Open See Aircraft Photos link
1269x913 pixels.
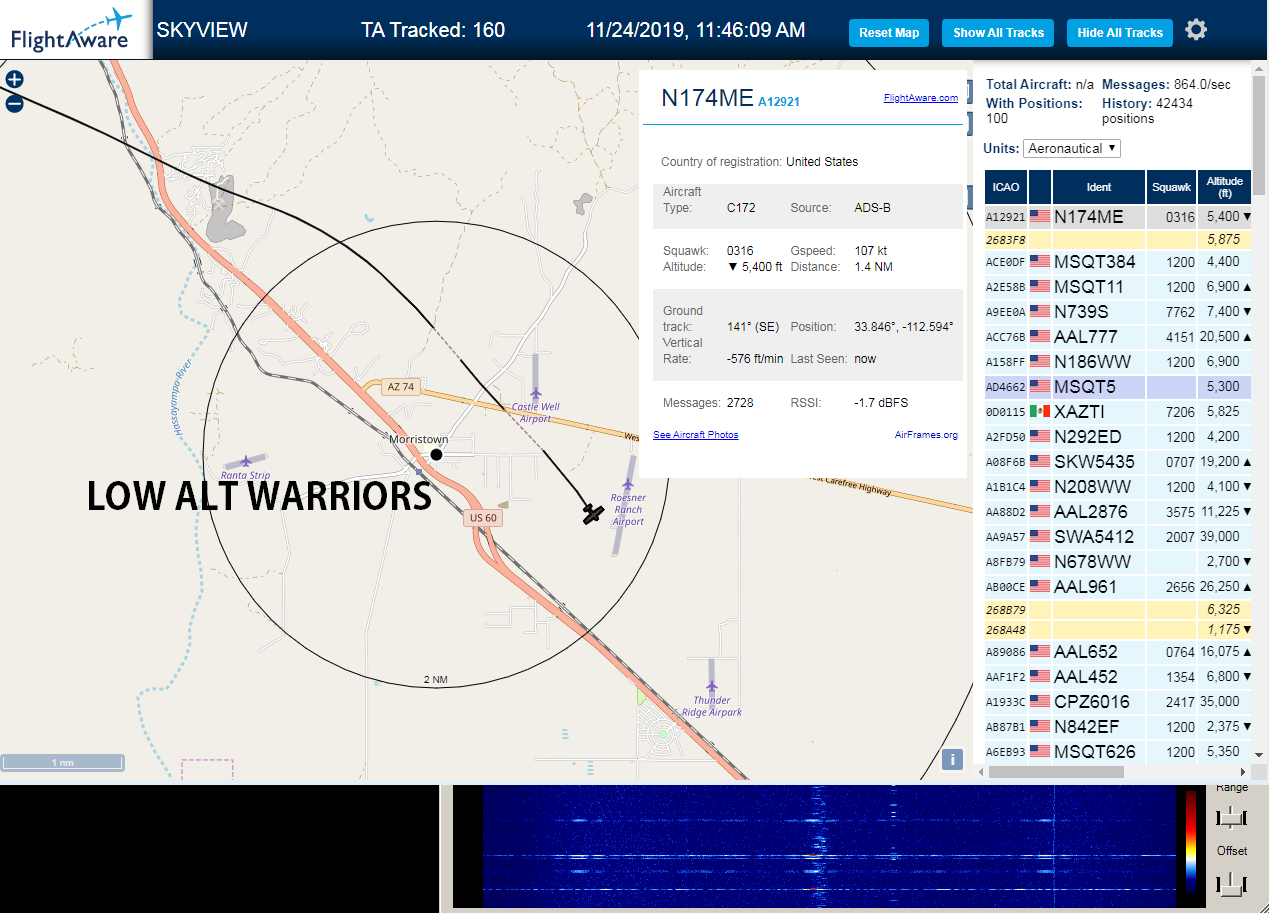click(x=695, y=435)
